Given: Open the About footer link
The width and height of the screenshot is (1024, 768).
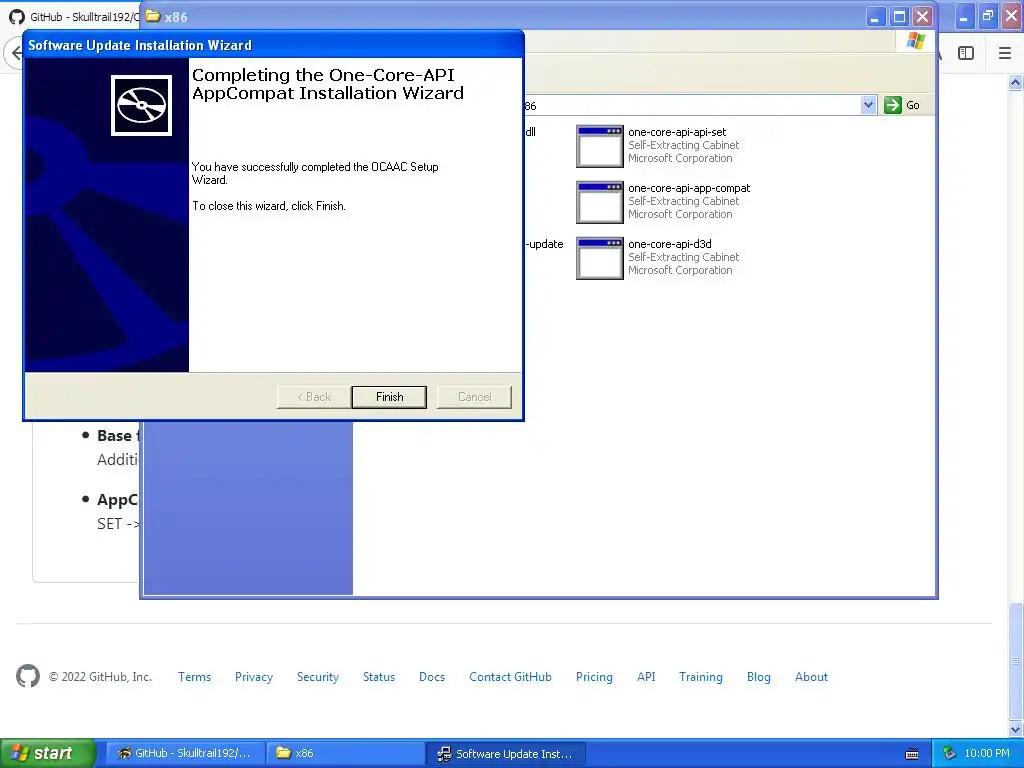Looking at the screenshot, I should pyautogui.click(x=811, y=677).
